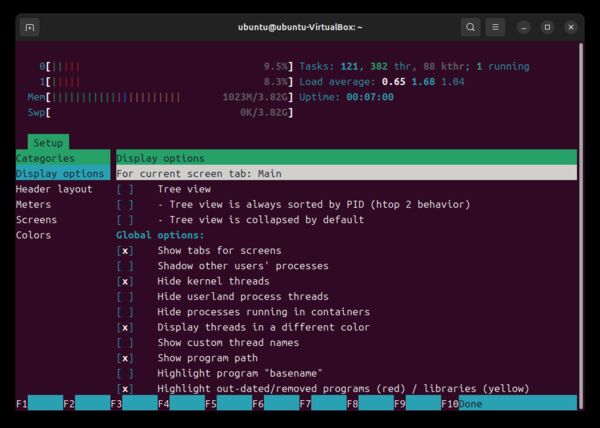The height and width of the screenshot is (428, 600).
Task: Click the Load average values
Action: 423,82
